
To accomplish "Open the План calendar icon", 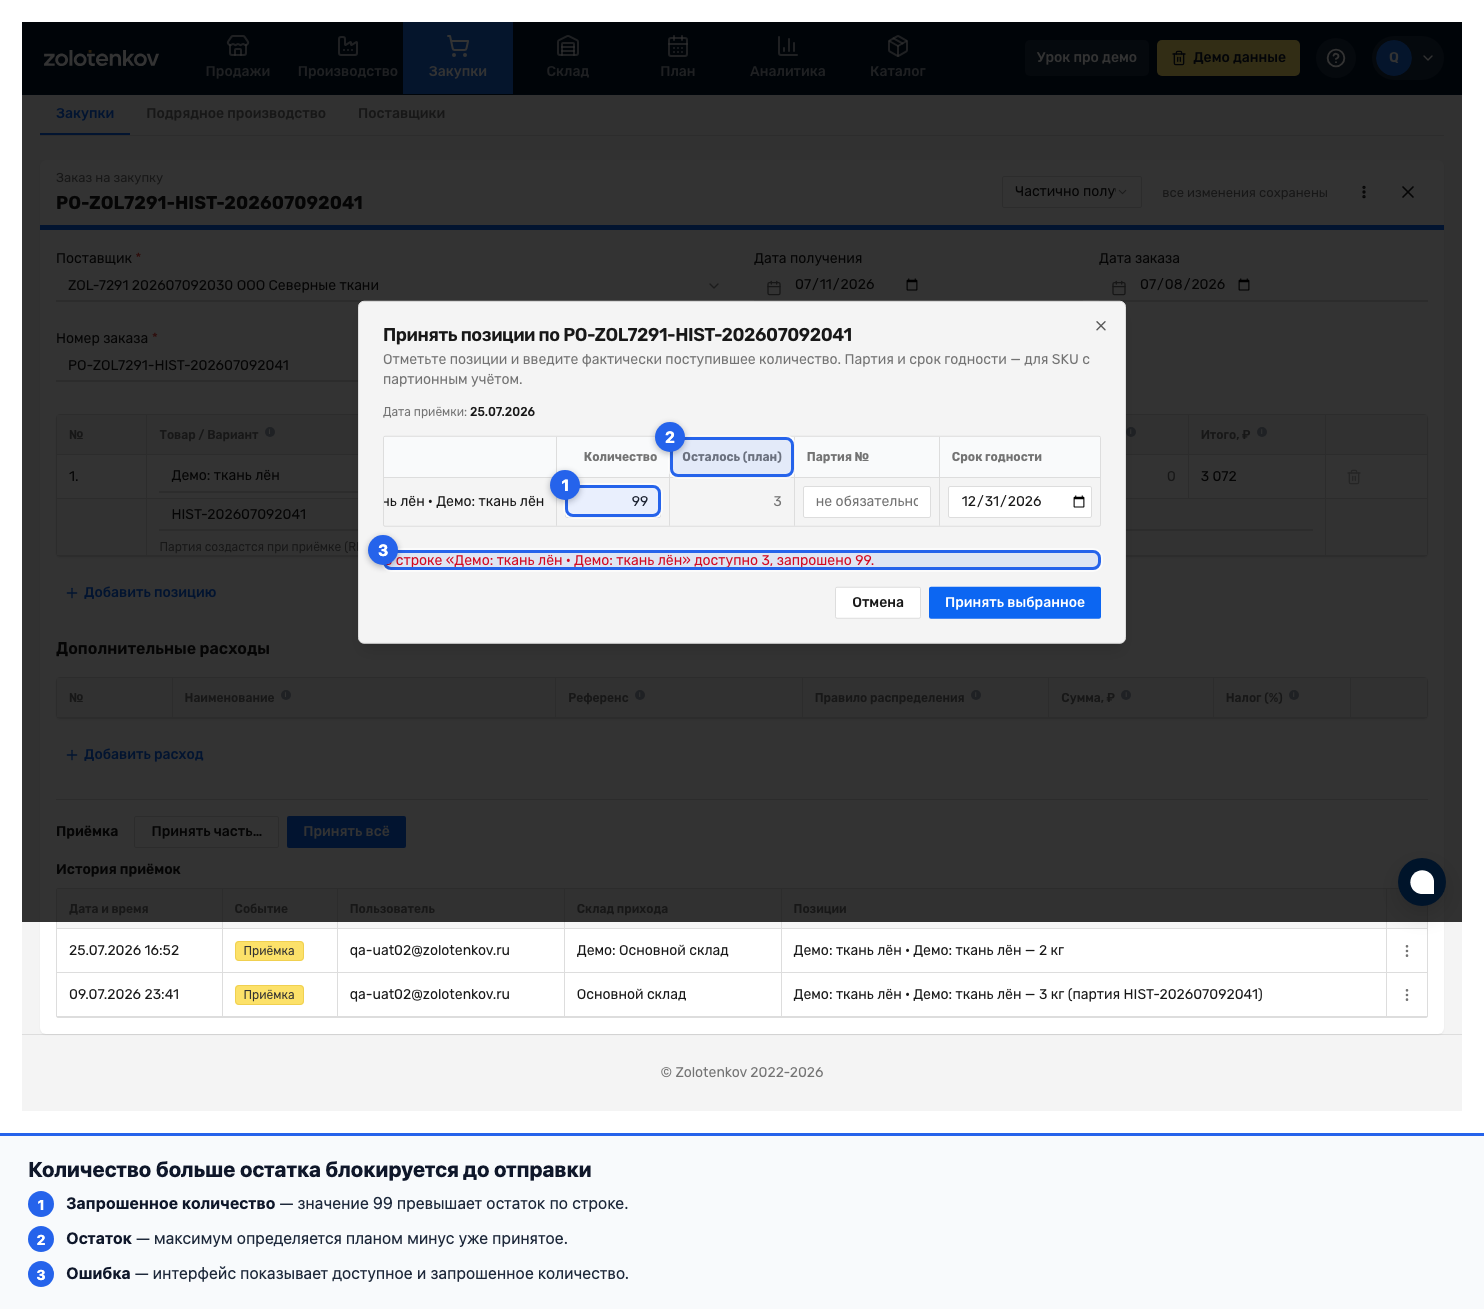I will point(678,46).
